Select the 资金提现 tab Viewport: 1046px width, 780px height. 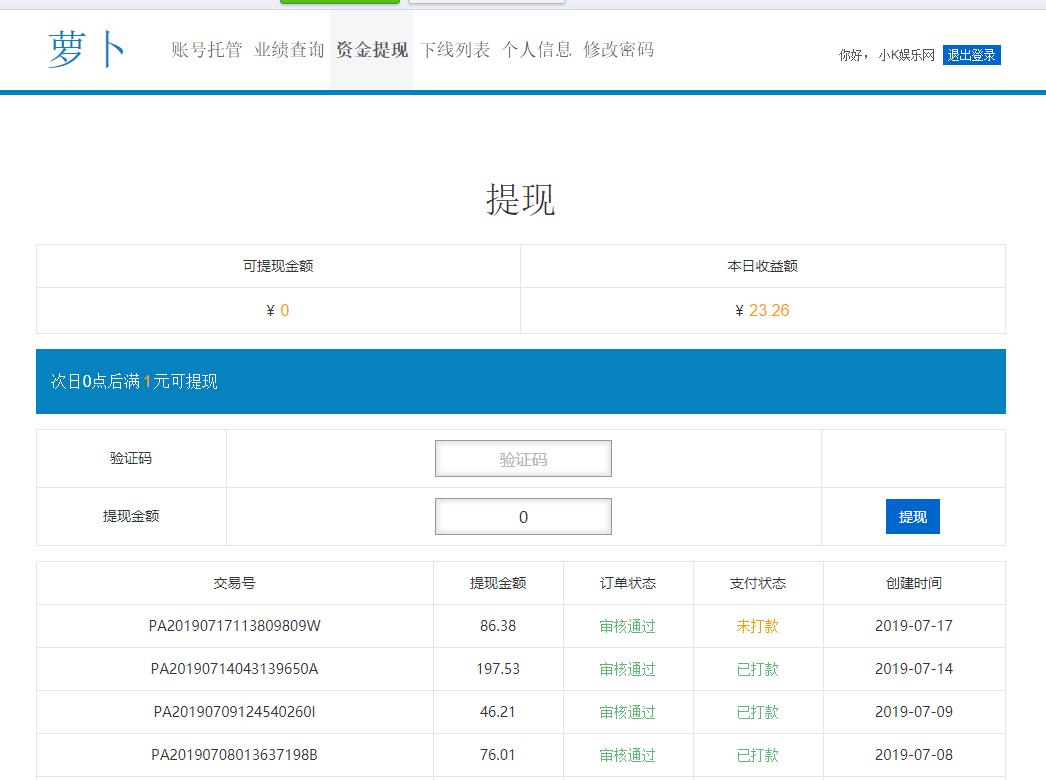click(372, 50)
